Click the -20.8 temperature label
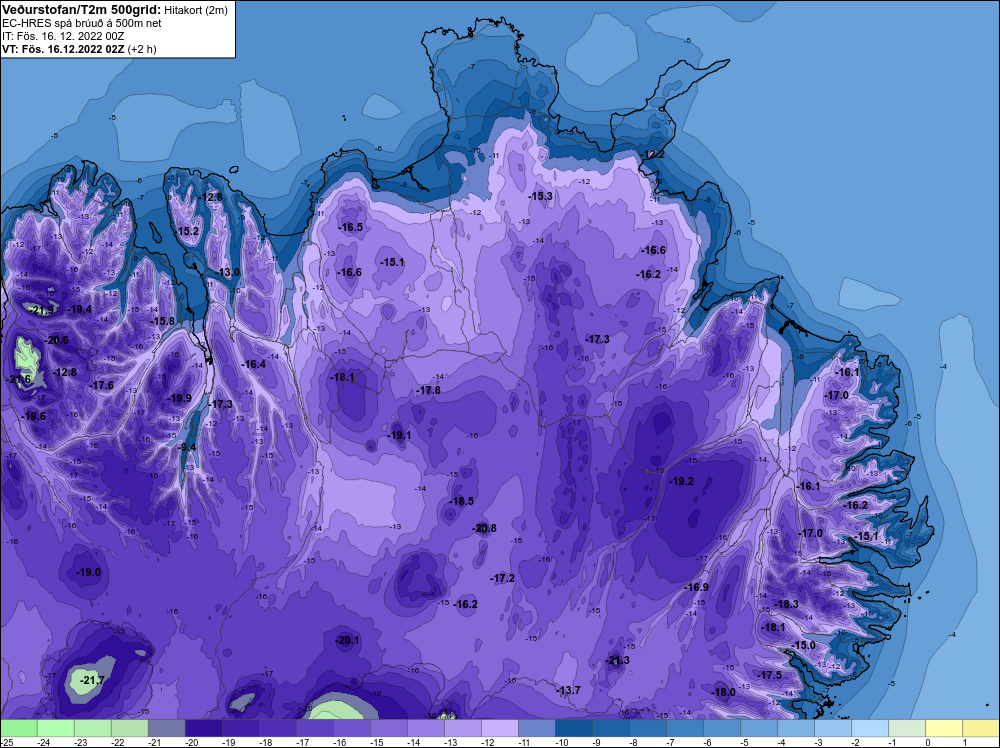Viewport: 1000px width, 748px height. (484, 528)
